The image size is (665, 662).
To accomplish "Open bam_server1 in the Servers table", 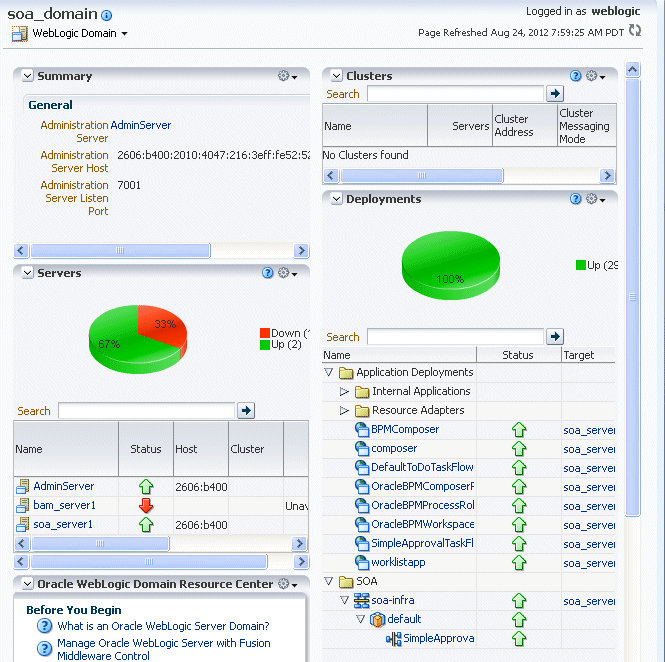I will (x=64, y=505).
